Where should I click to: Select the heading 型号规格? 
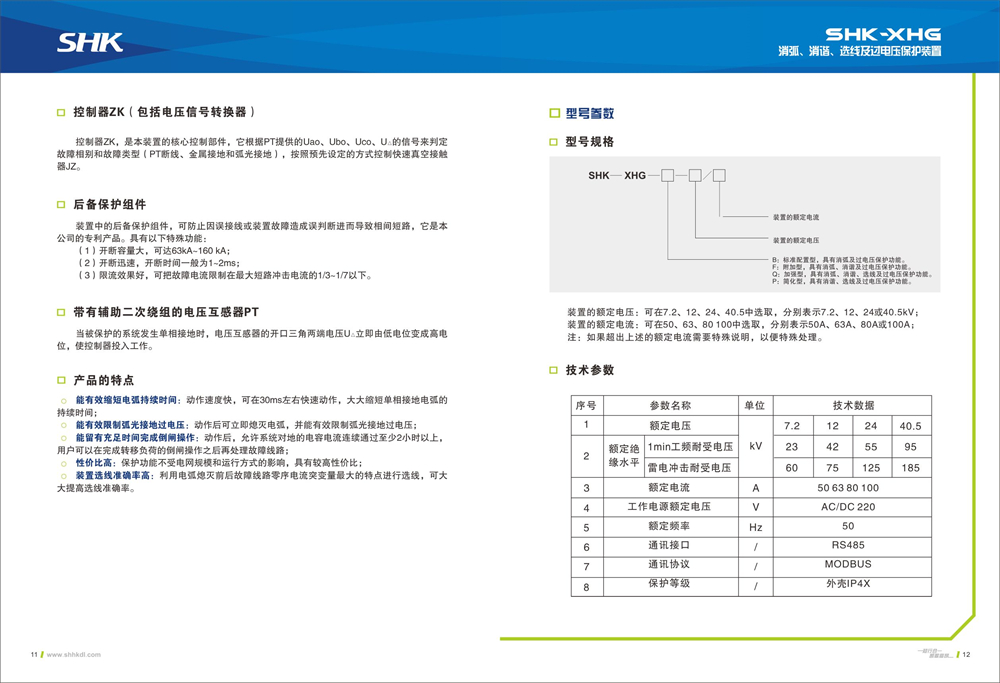[x=590, y=142]
